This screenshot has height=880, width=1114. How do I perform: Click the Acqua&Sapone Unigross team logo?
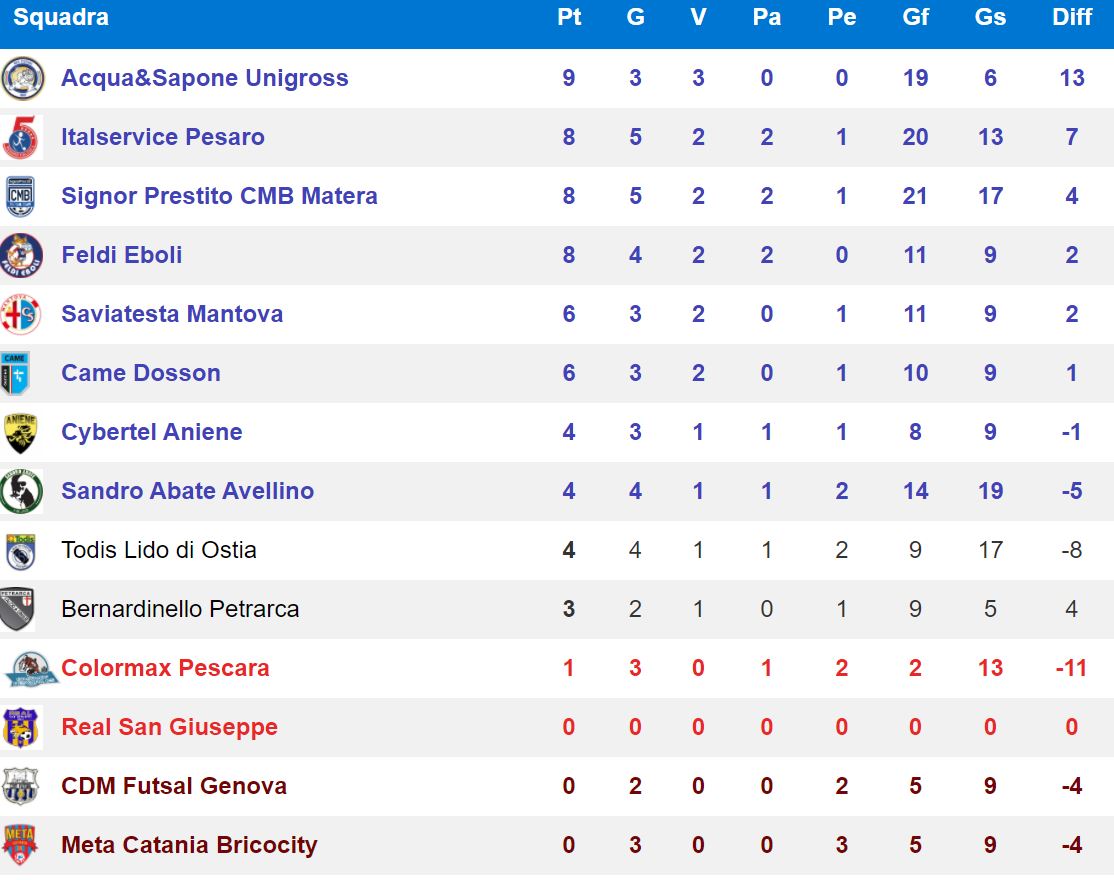(x=22, y=78)
